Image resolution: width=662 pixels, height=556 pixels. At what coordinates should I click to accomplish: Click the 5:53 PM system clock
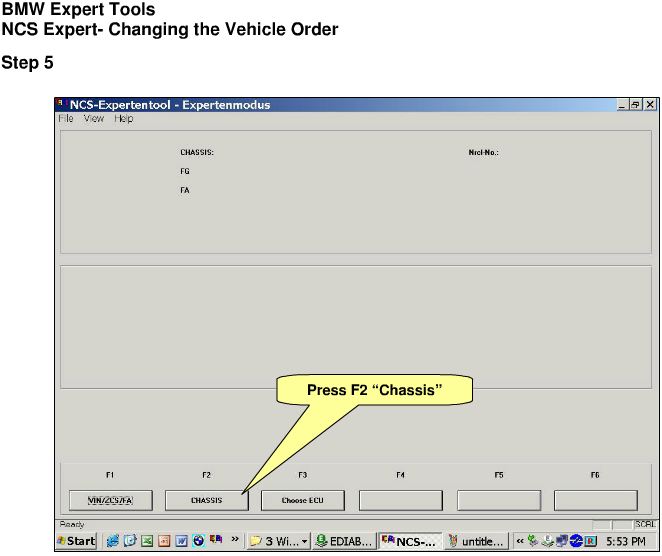click(x=626, y=541)
